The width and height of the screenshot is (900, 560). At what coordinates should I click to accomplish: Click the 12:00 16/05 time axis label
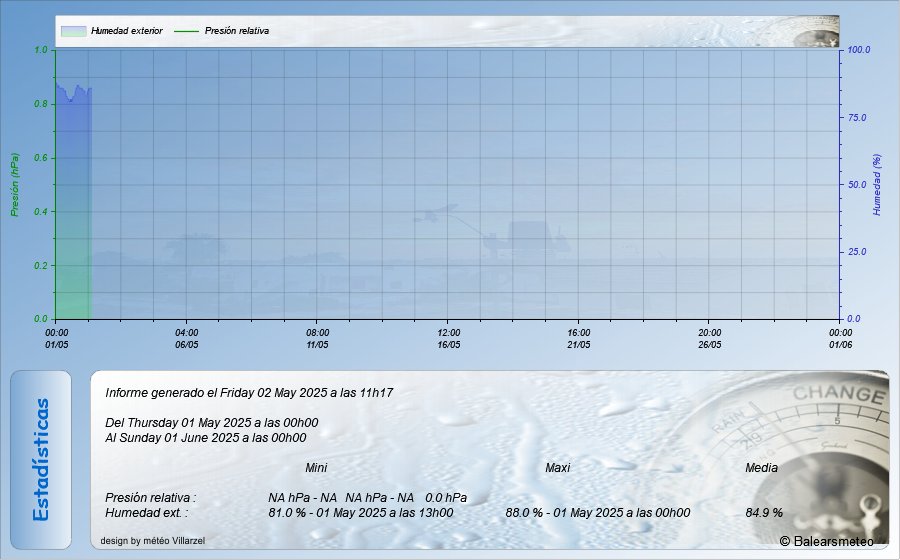[x=448, y=339]
